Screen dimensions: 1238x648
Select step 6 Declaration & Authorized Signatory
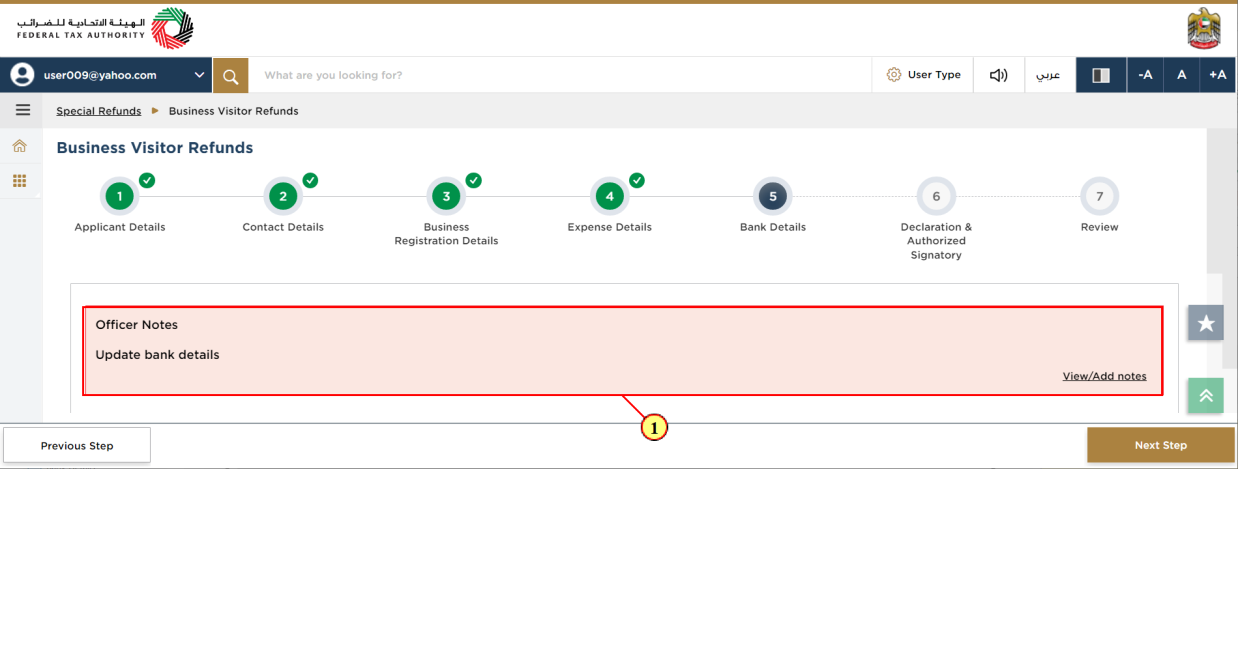pyautogui.click(x=936, y=197)
